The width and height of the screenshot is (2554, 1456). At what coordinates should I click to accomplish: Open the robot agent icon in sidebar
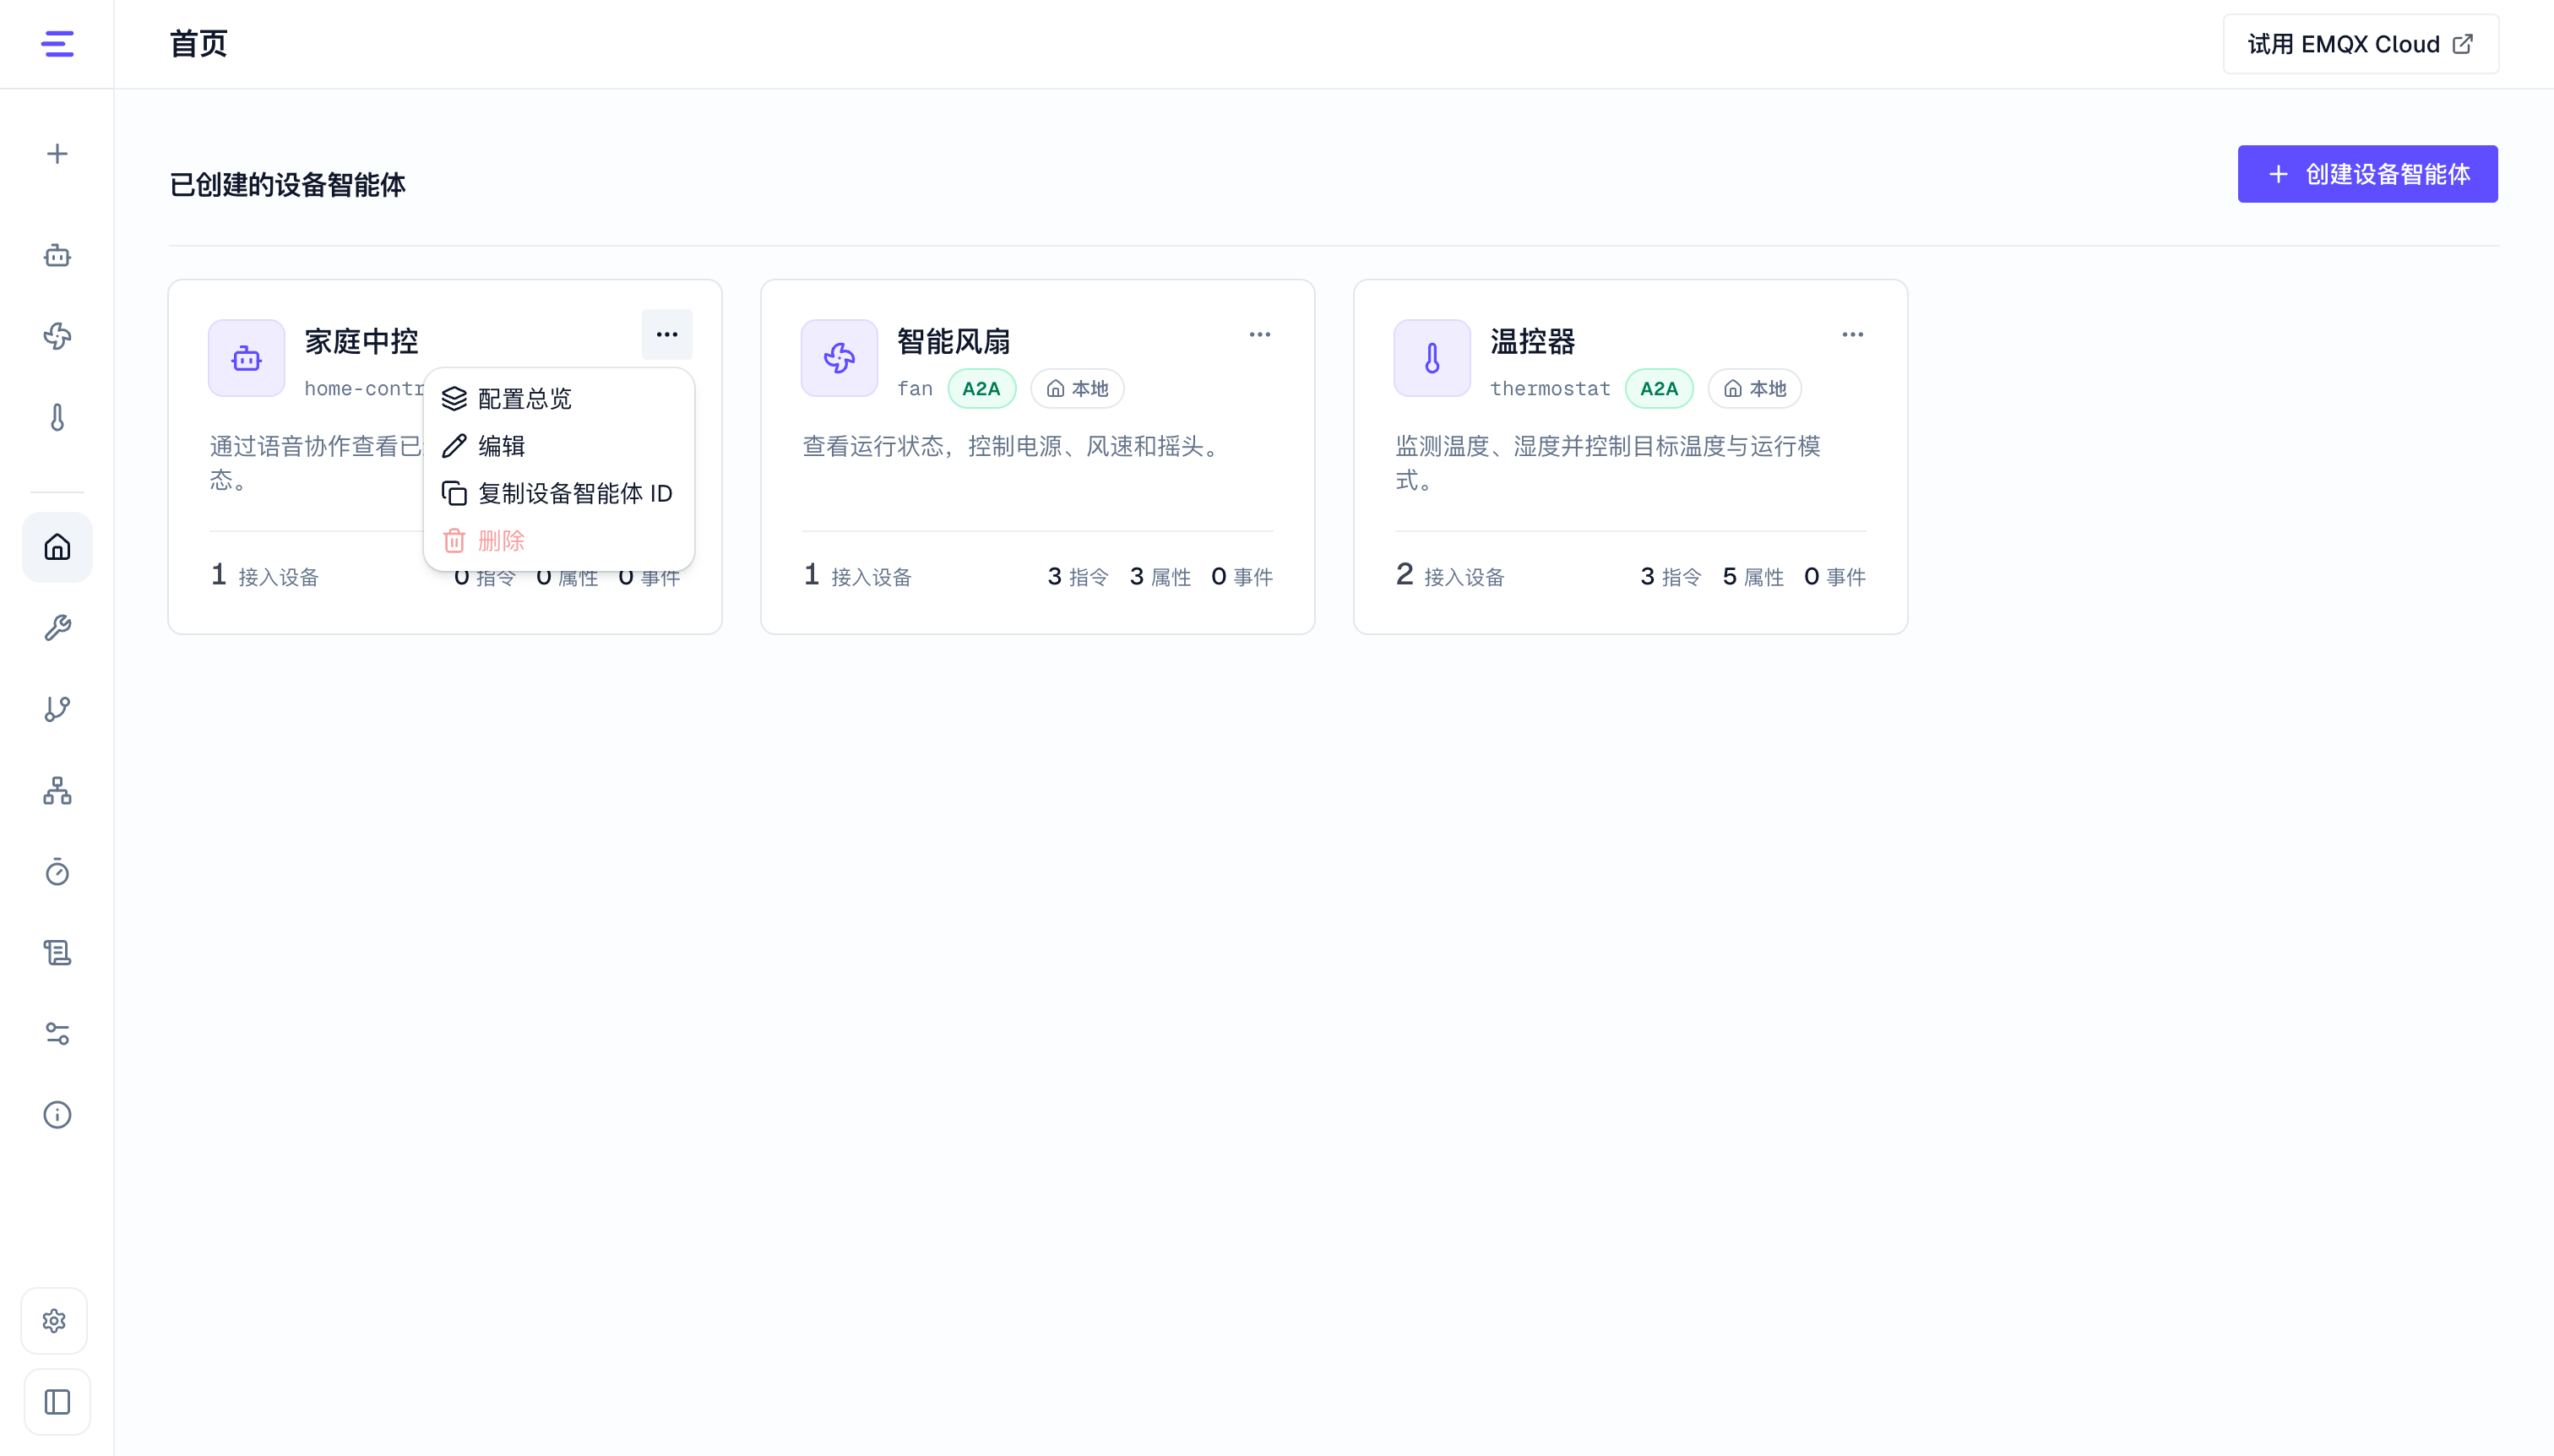pyautogui.click(x=57, y=256)
